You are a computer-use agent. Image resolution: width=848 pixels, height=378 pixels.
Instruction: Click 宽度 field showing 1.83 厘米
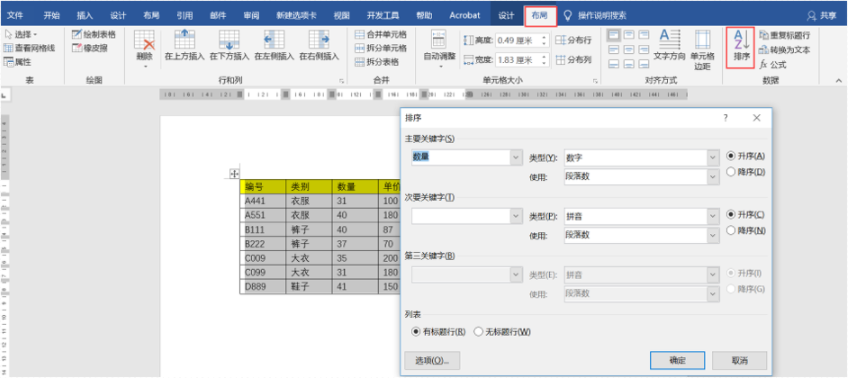[518, 59]
